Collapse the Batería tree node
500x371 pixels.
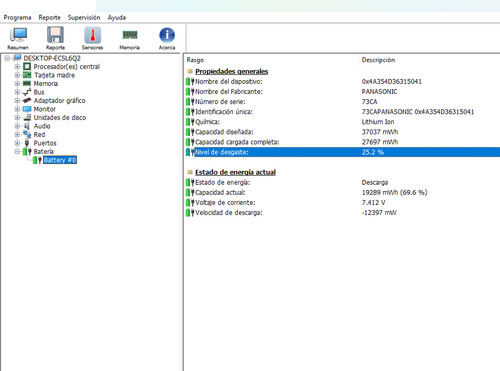[x=17, y=152]
